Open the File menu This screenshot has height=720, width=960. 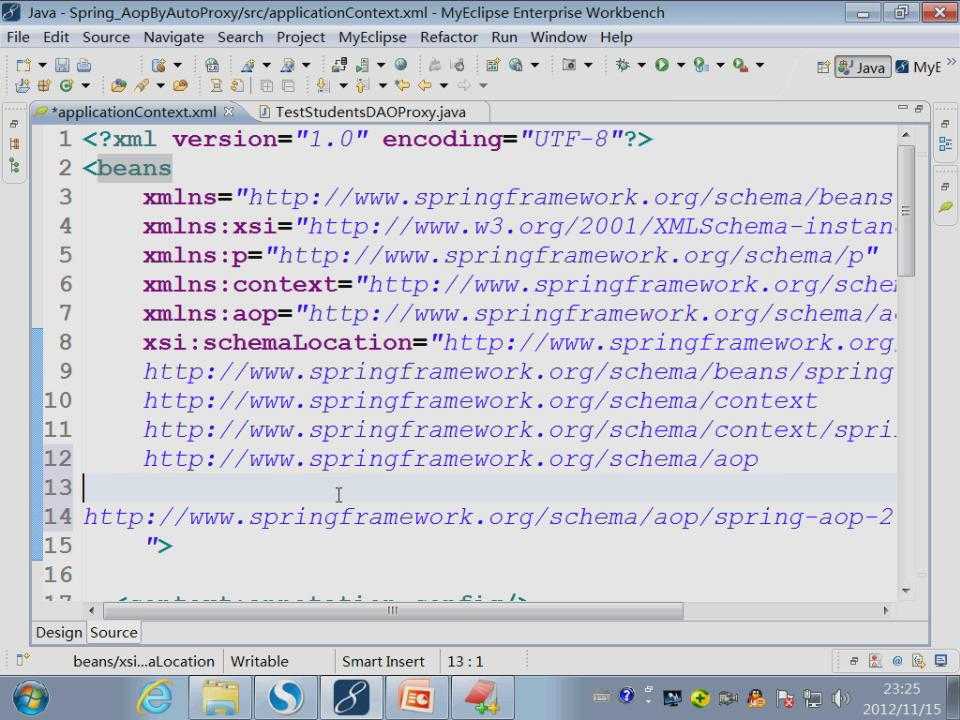pos(18,37)
